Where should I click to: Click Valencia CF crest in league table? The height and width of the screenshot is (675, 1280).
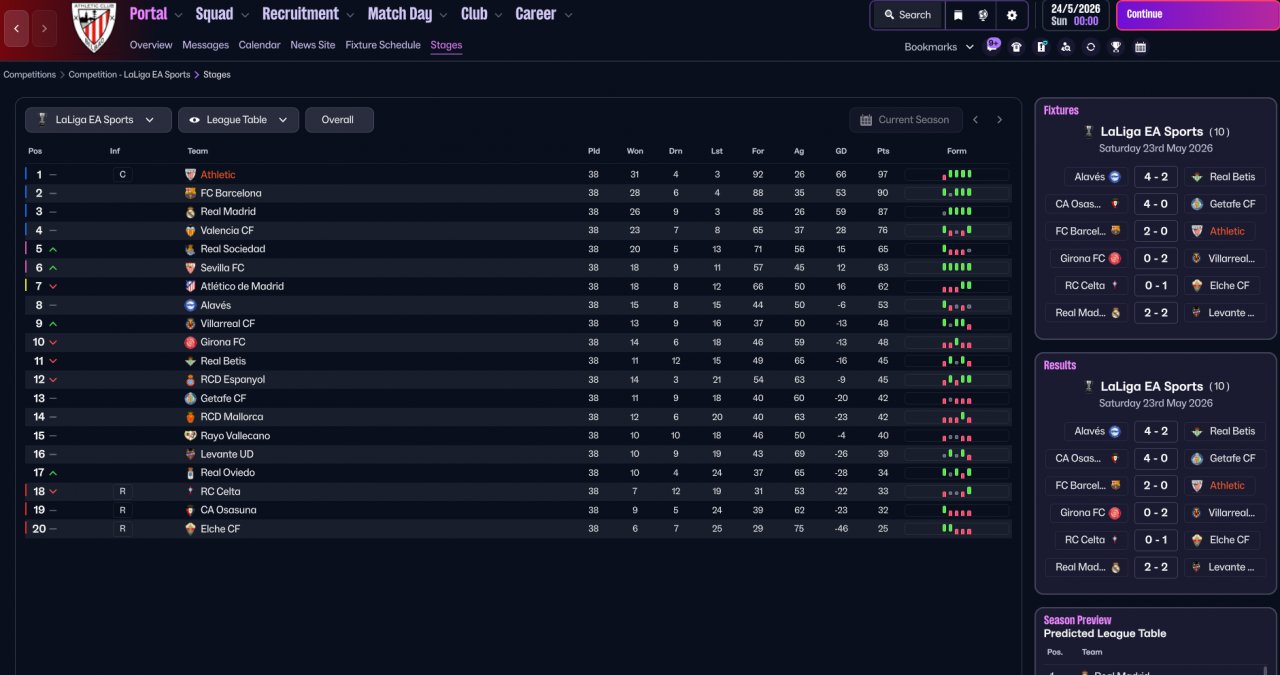tap(191, 230)
